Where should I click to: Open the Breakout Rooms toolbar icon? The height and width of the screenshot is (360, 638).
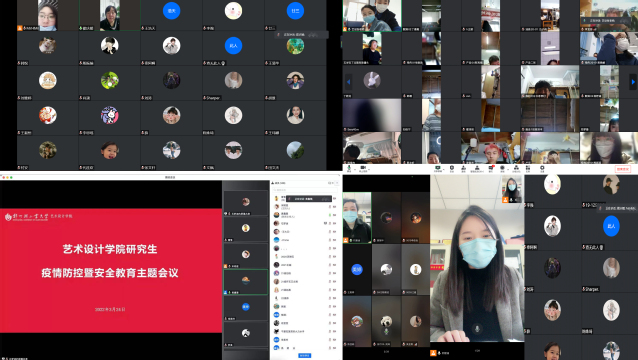coord(516,168)
